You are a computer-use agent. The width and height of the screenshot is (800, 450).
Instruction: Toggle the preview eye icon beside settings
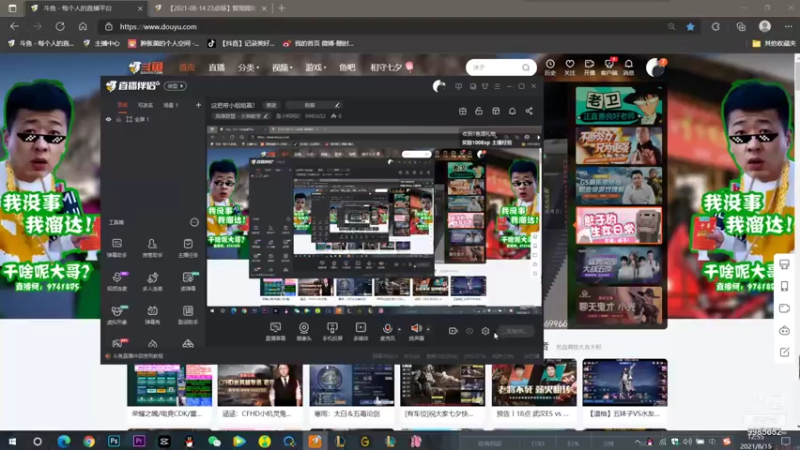click(469, 331)
